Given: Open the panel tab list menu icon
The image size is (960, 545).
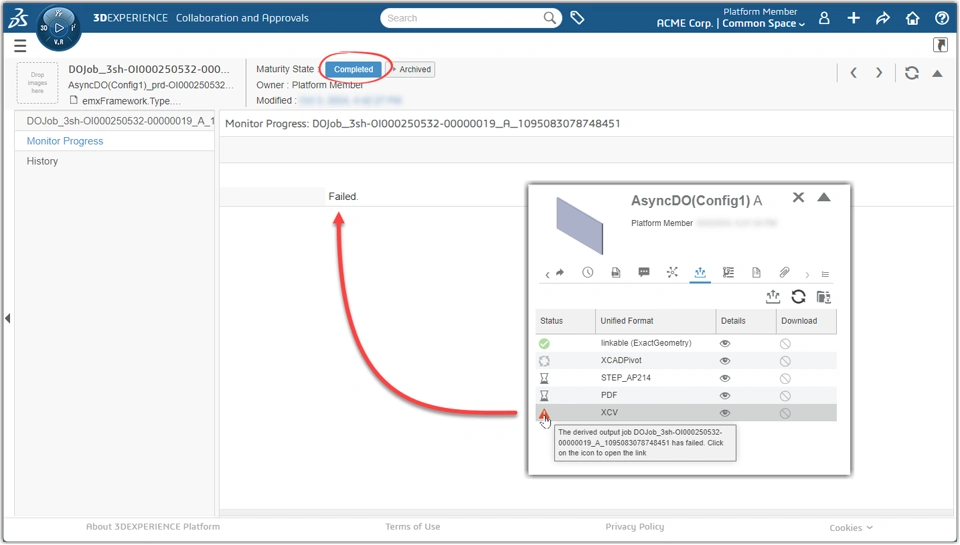Looking at the screenshot, I should click(825, 274).
